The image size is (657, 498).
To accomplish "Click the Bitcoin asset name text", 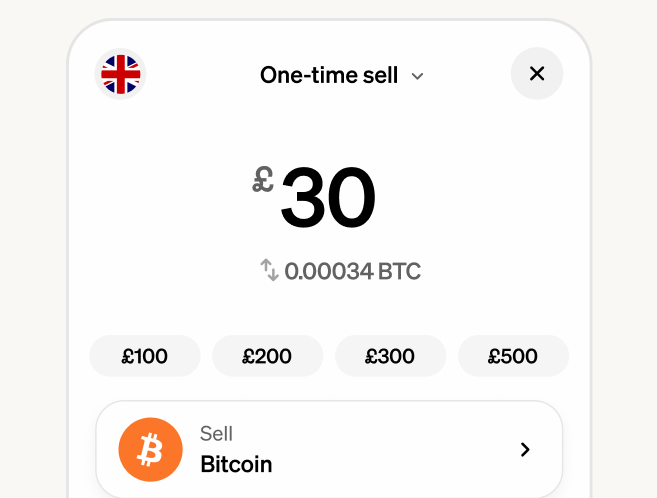I will [236, 464].
